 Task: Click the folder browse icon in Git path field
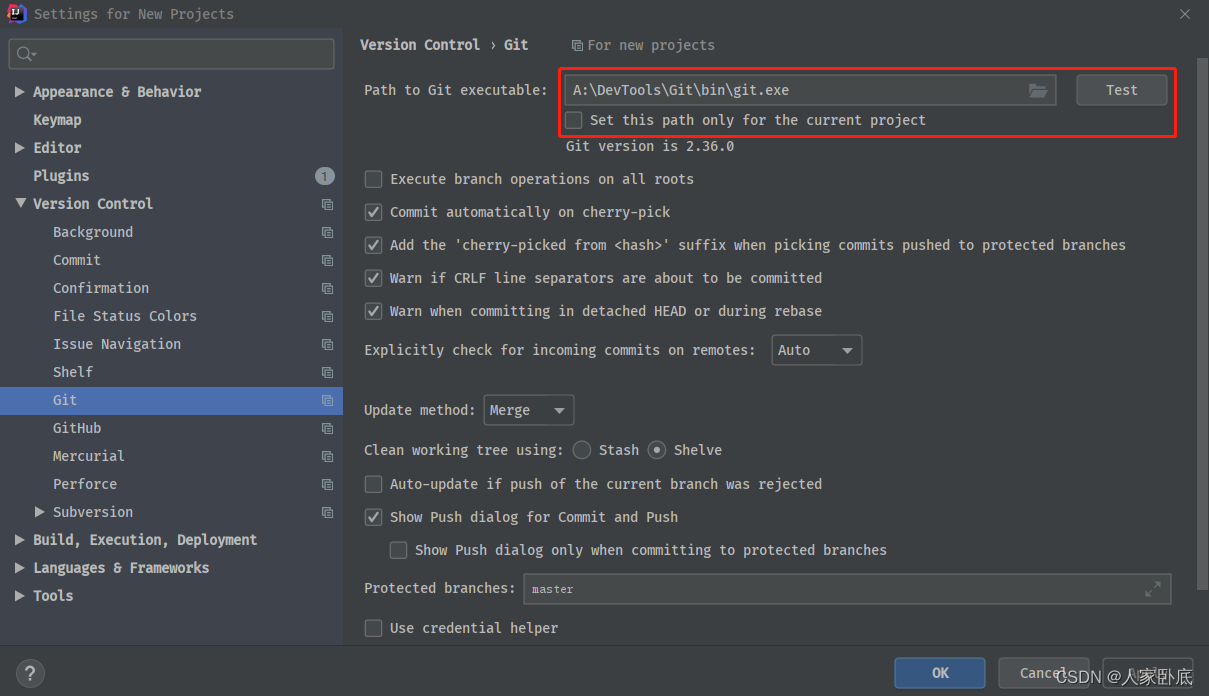click(1038, 90)
